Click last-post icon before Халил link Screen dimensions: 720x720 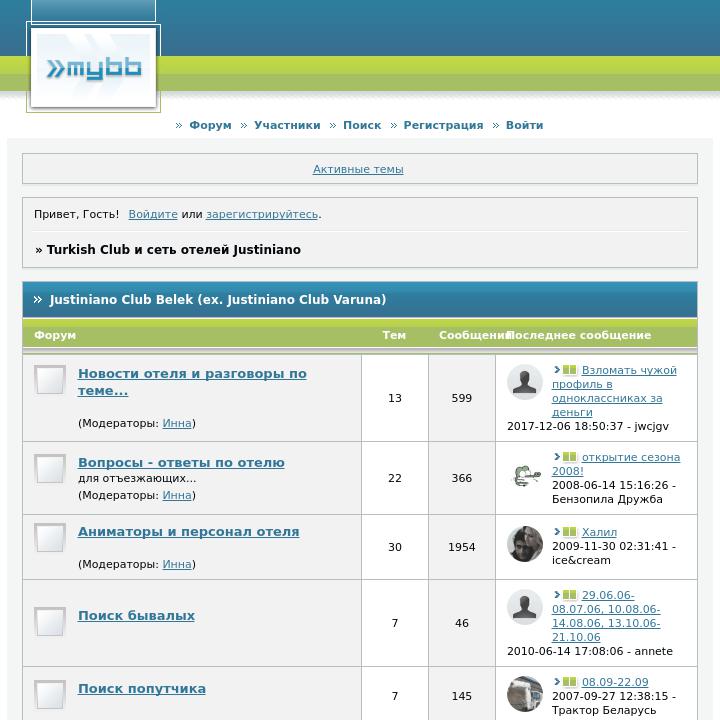(x=565, y=531)
